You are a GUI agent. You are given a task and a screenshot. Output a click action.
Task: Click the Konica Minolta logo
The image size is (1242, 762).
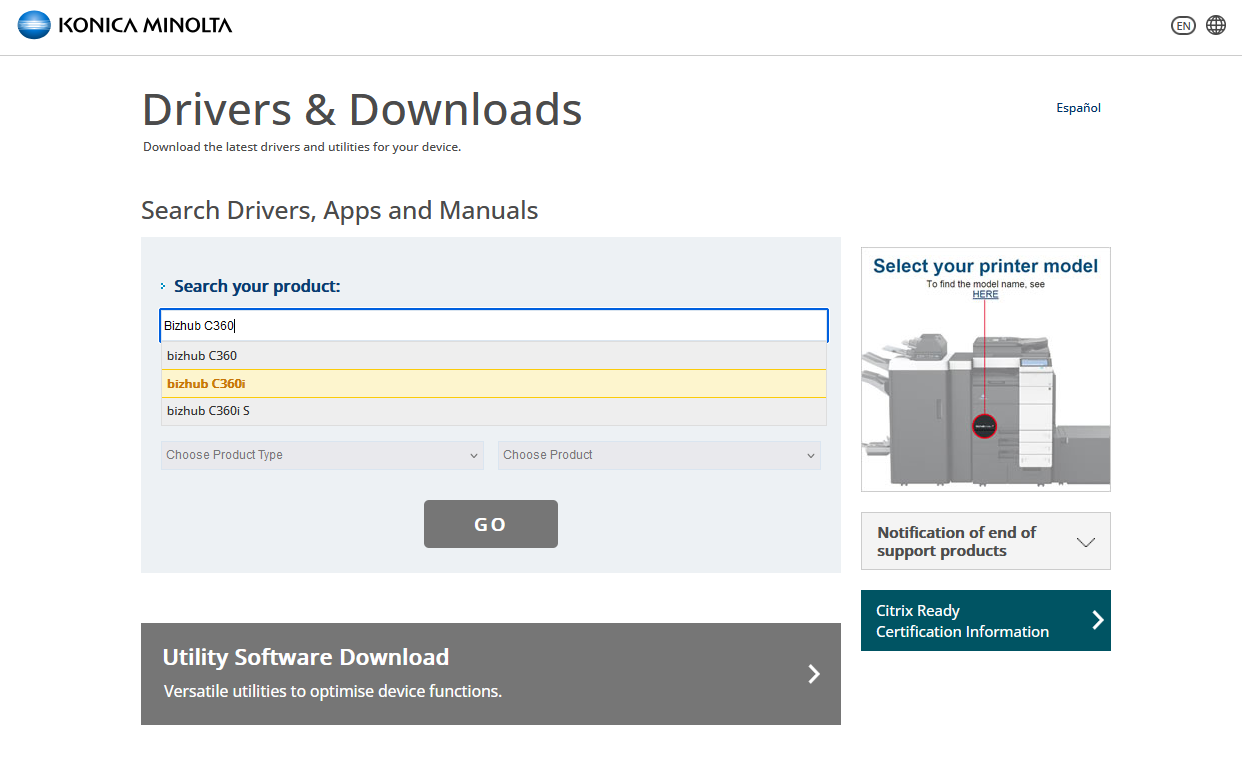pyautogui.click(x=125, y=25)
